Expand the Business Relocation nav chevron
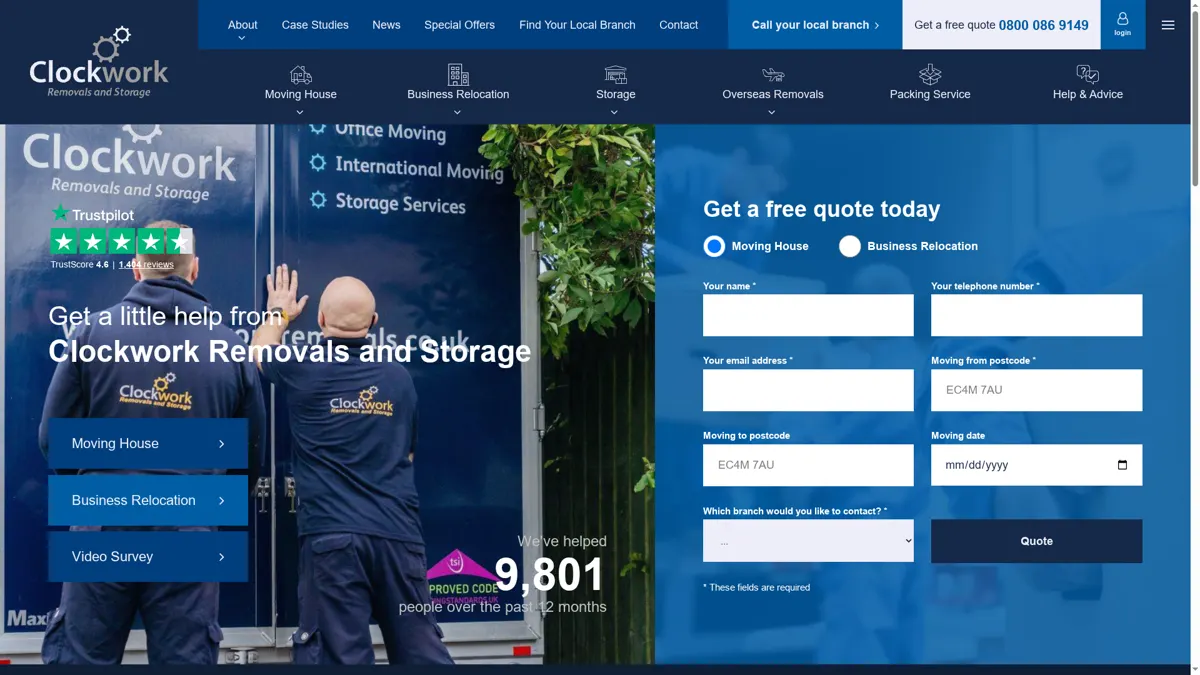This screenshot has height=675, width=1200. point(458,112)
